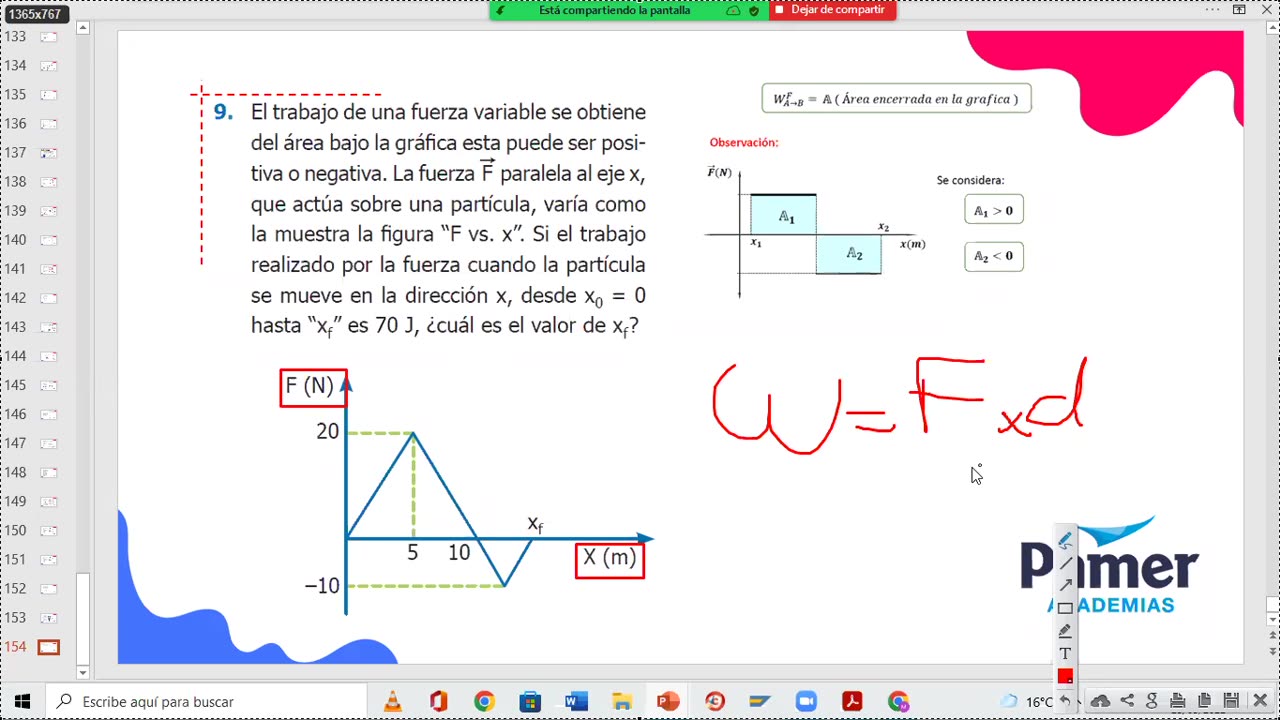
Task: Click the share icon in capture toolbar
Action: tap(1127, 701)
